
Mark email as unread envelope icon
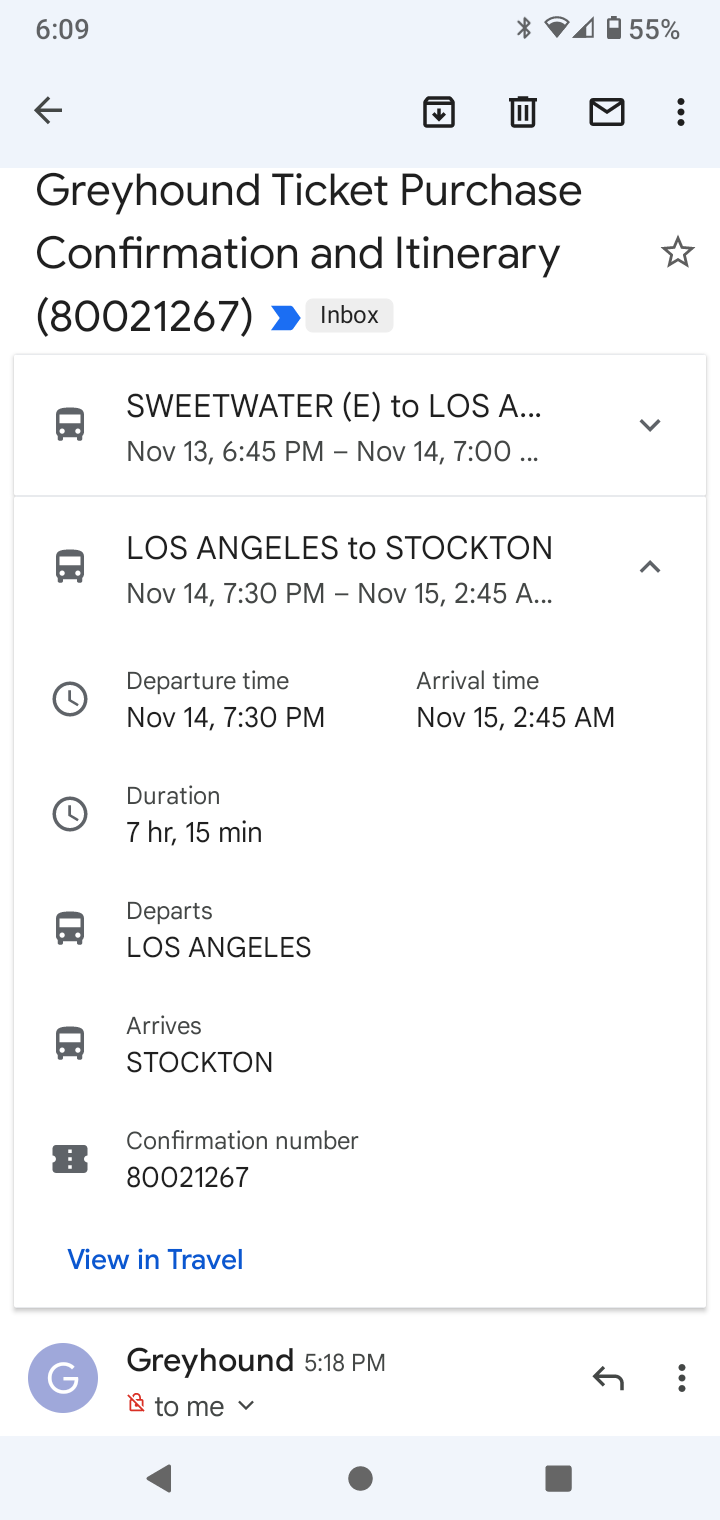click(606, 112)
